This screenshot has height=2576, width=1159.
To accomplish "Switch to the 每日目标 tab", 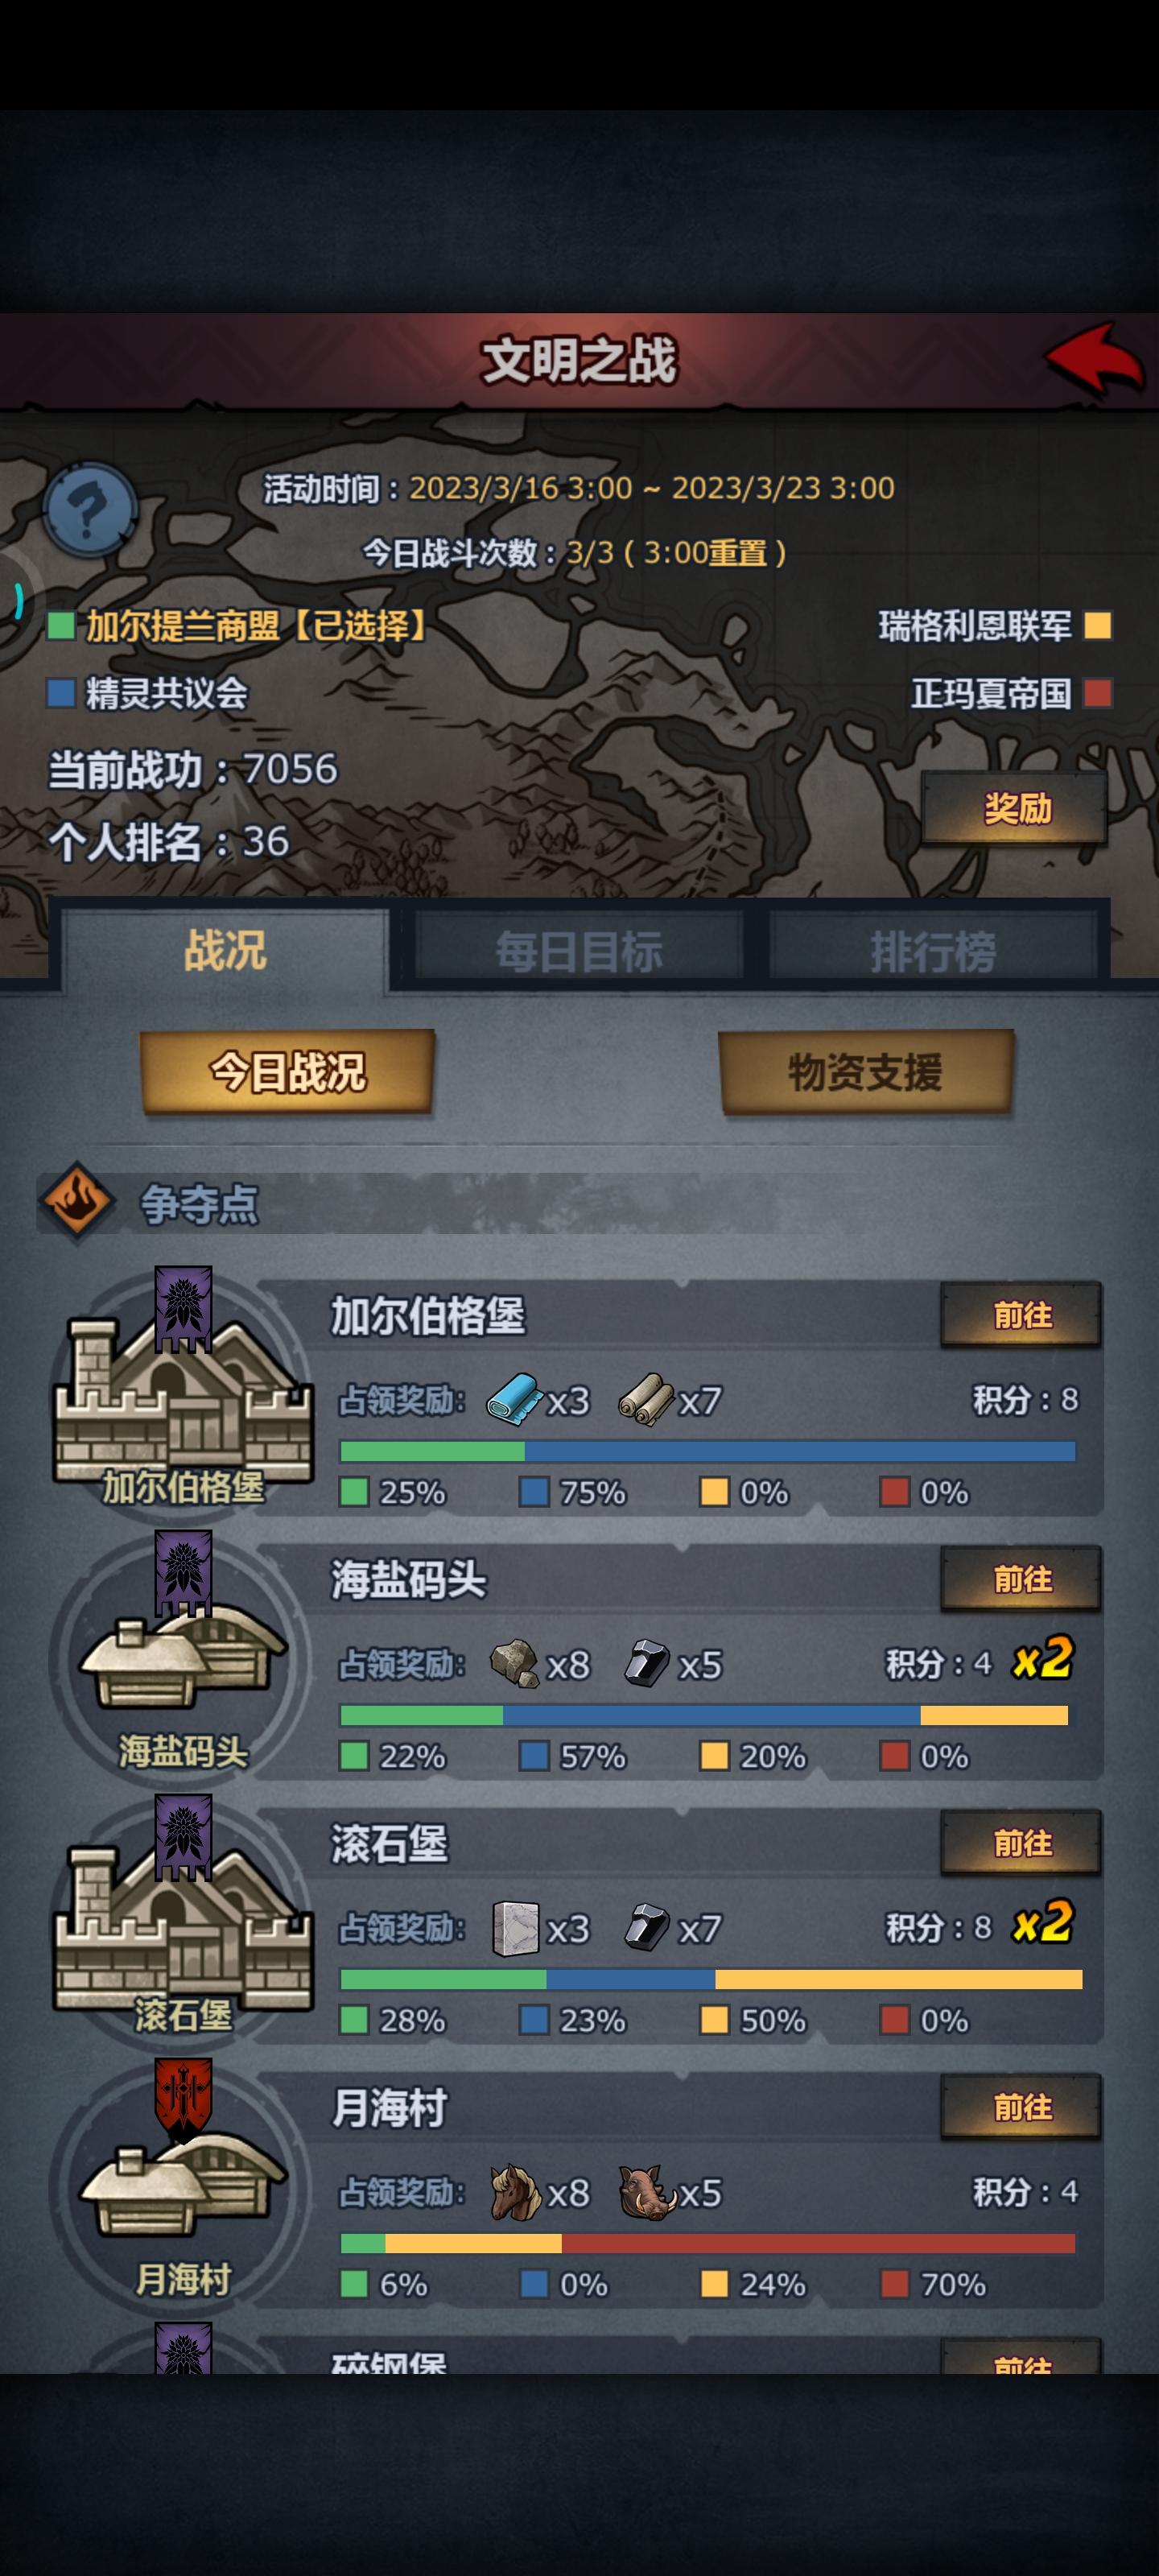I will [579, 951].
